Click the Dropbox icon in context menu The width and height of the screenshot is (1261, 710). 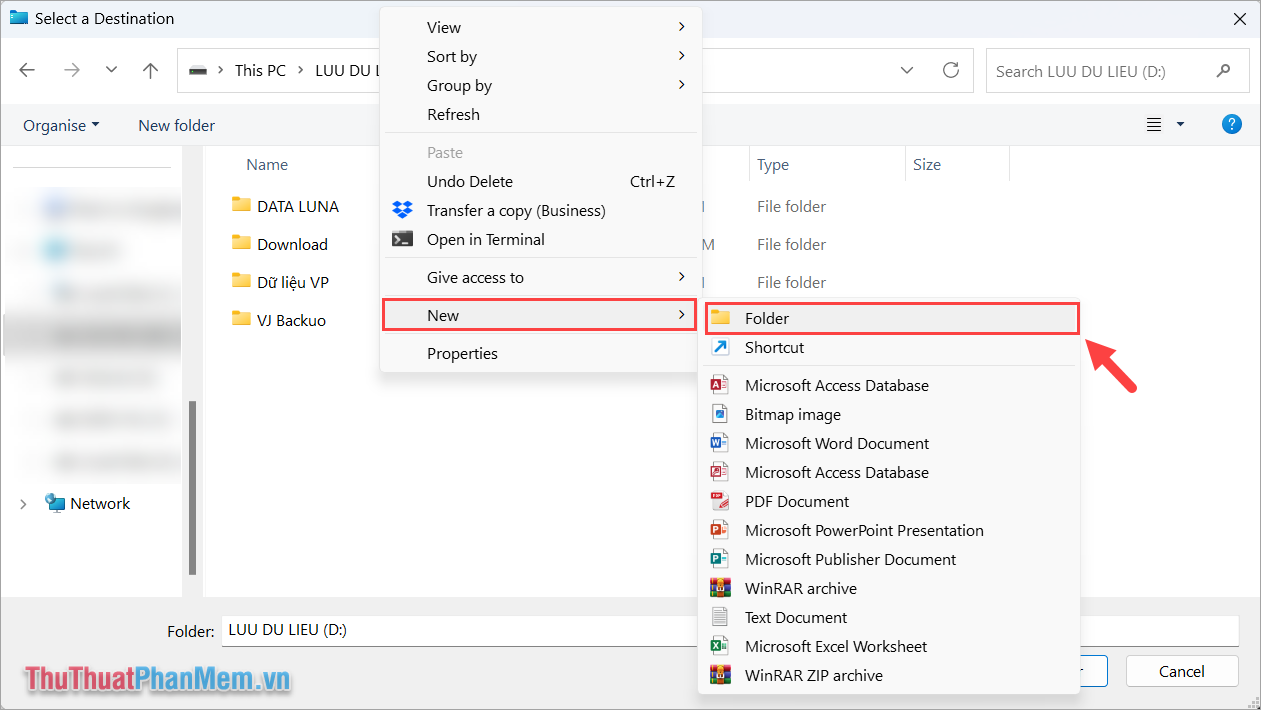click(x=402, y=210)
